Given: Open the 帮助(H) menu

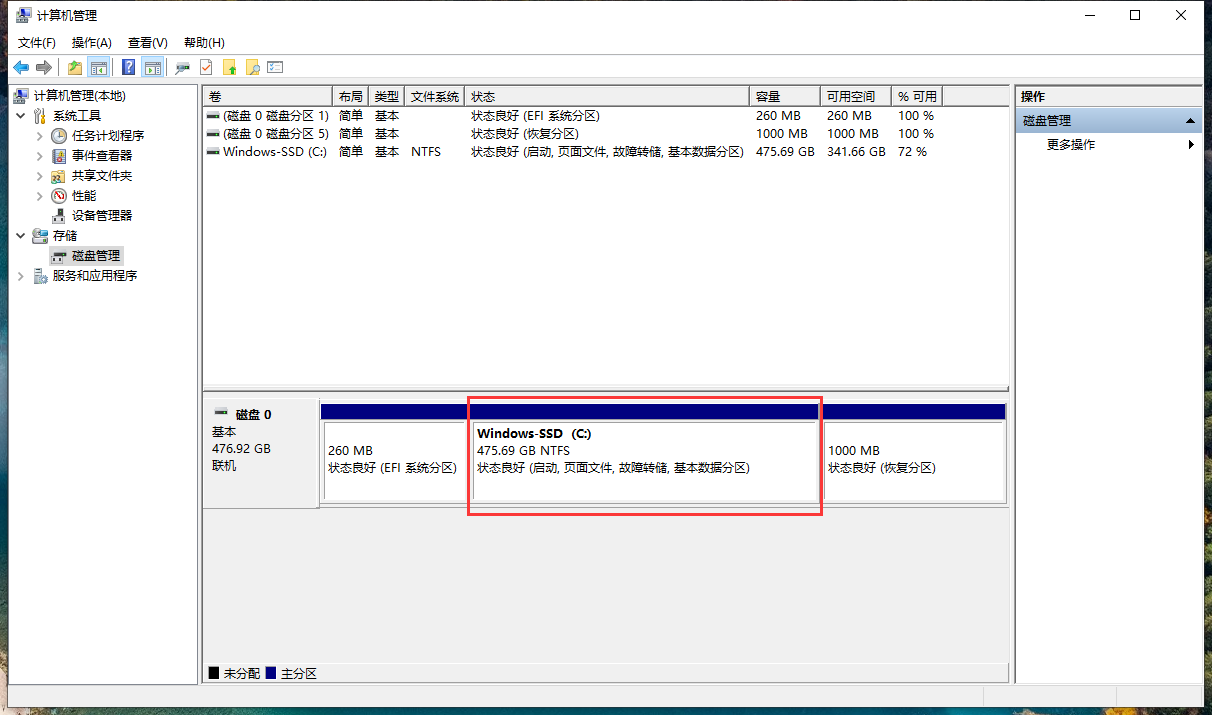Looking at the screenshot, I should 204,43.
